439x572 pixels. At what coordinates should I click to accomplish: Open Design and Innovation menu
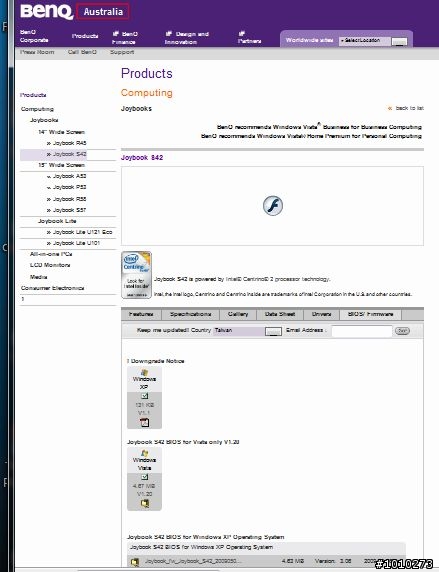(187, 38)
